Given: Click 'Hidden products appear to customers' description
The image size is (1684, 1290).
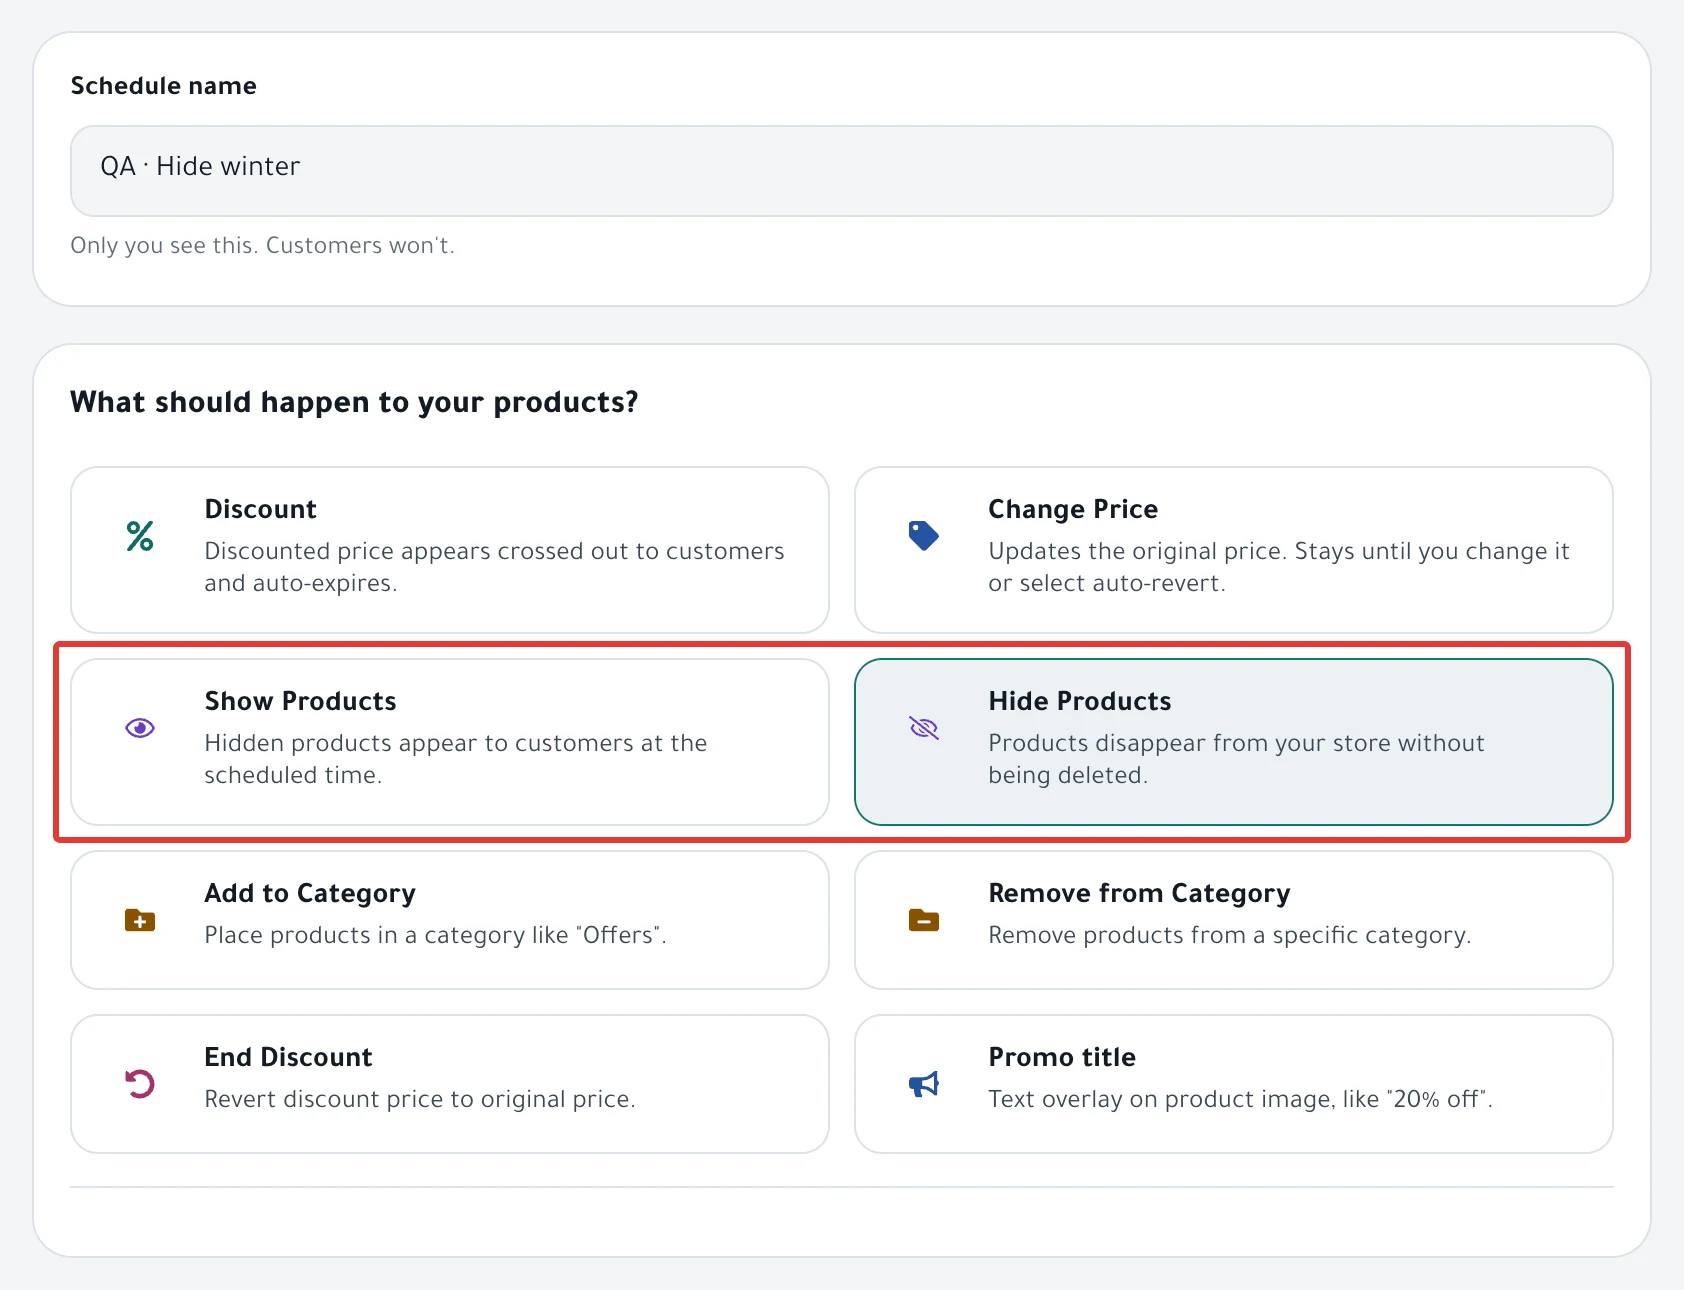Looking at the screenshot, I should tap(455, 759).
